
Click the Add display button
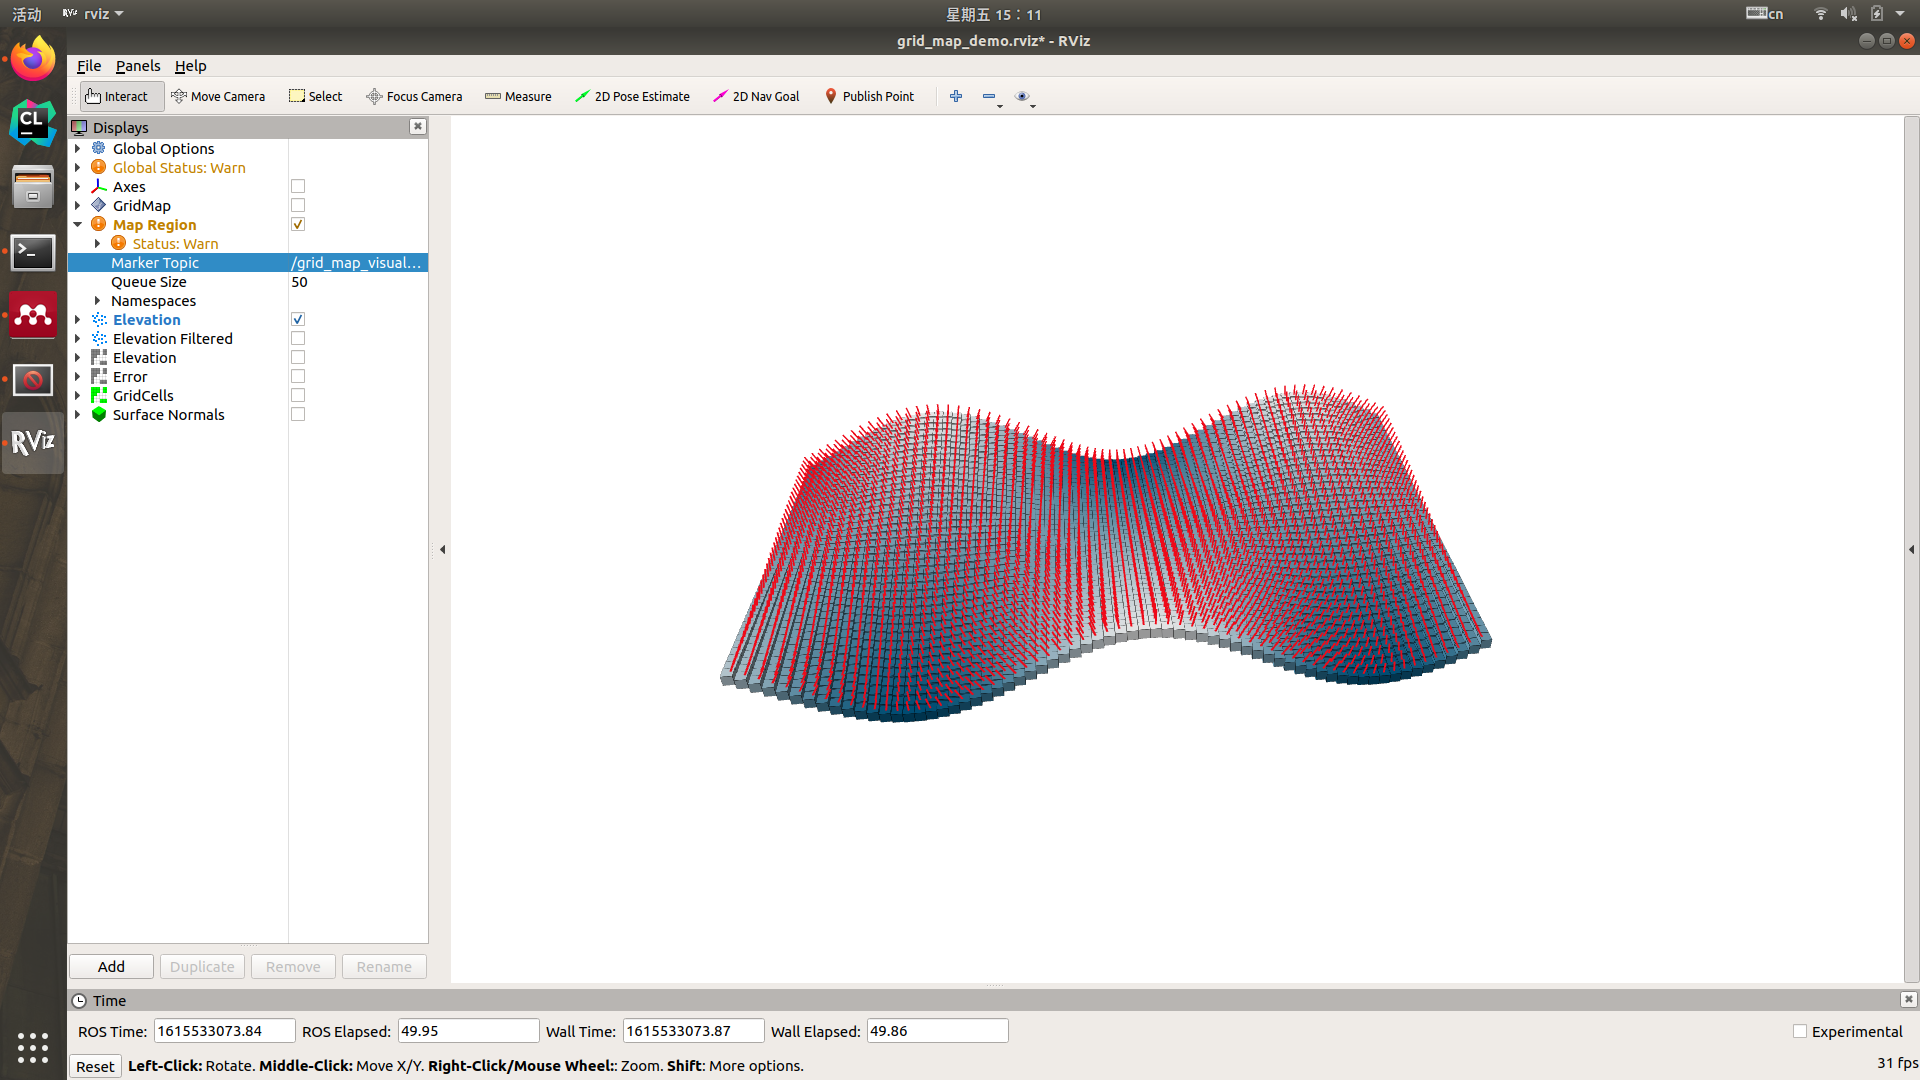click(111, 967)
